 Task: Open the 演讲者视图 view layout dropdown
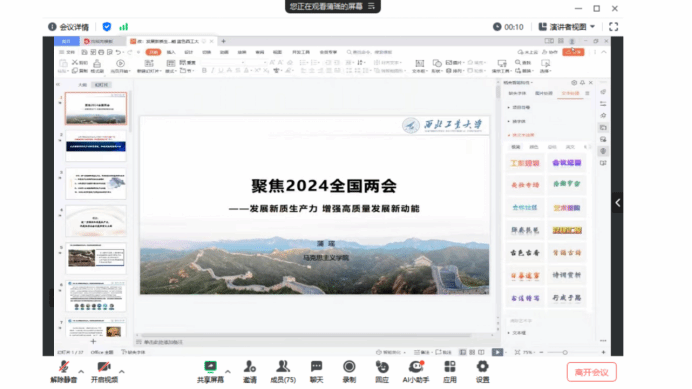[x=567, y=27]
